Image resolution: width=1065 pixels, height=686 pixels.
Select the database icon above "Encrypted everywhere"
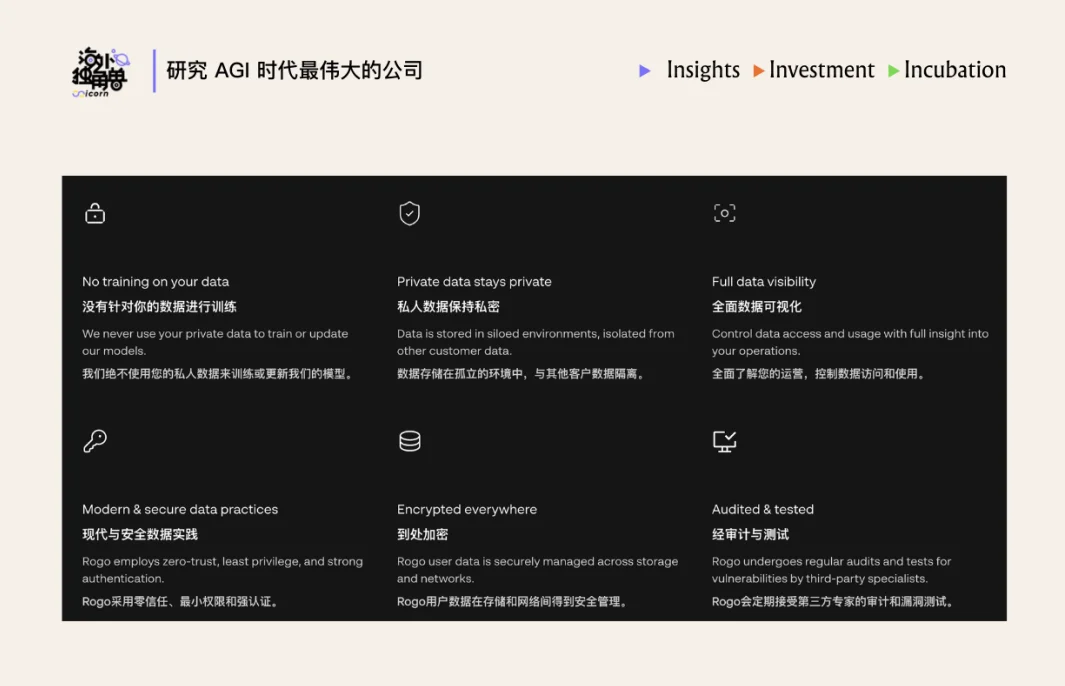(x=409, y=441)
